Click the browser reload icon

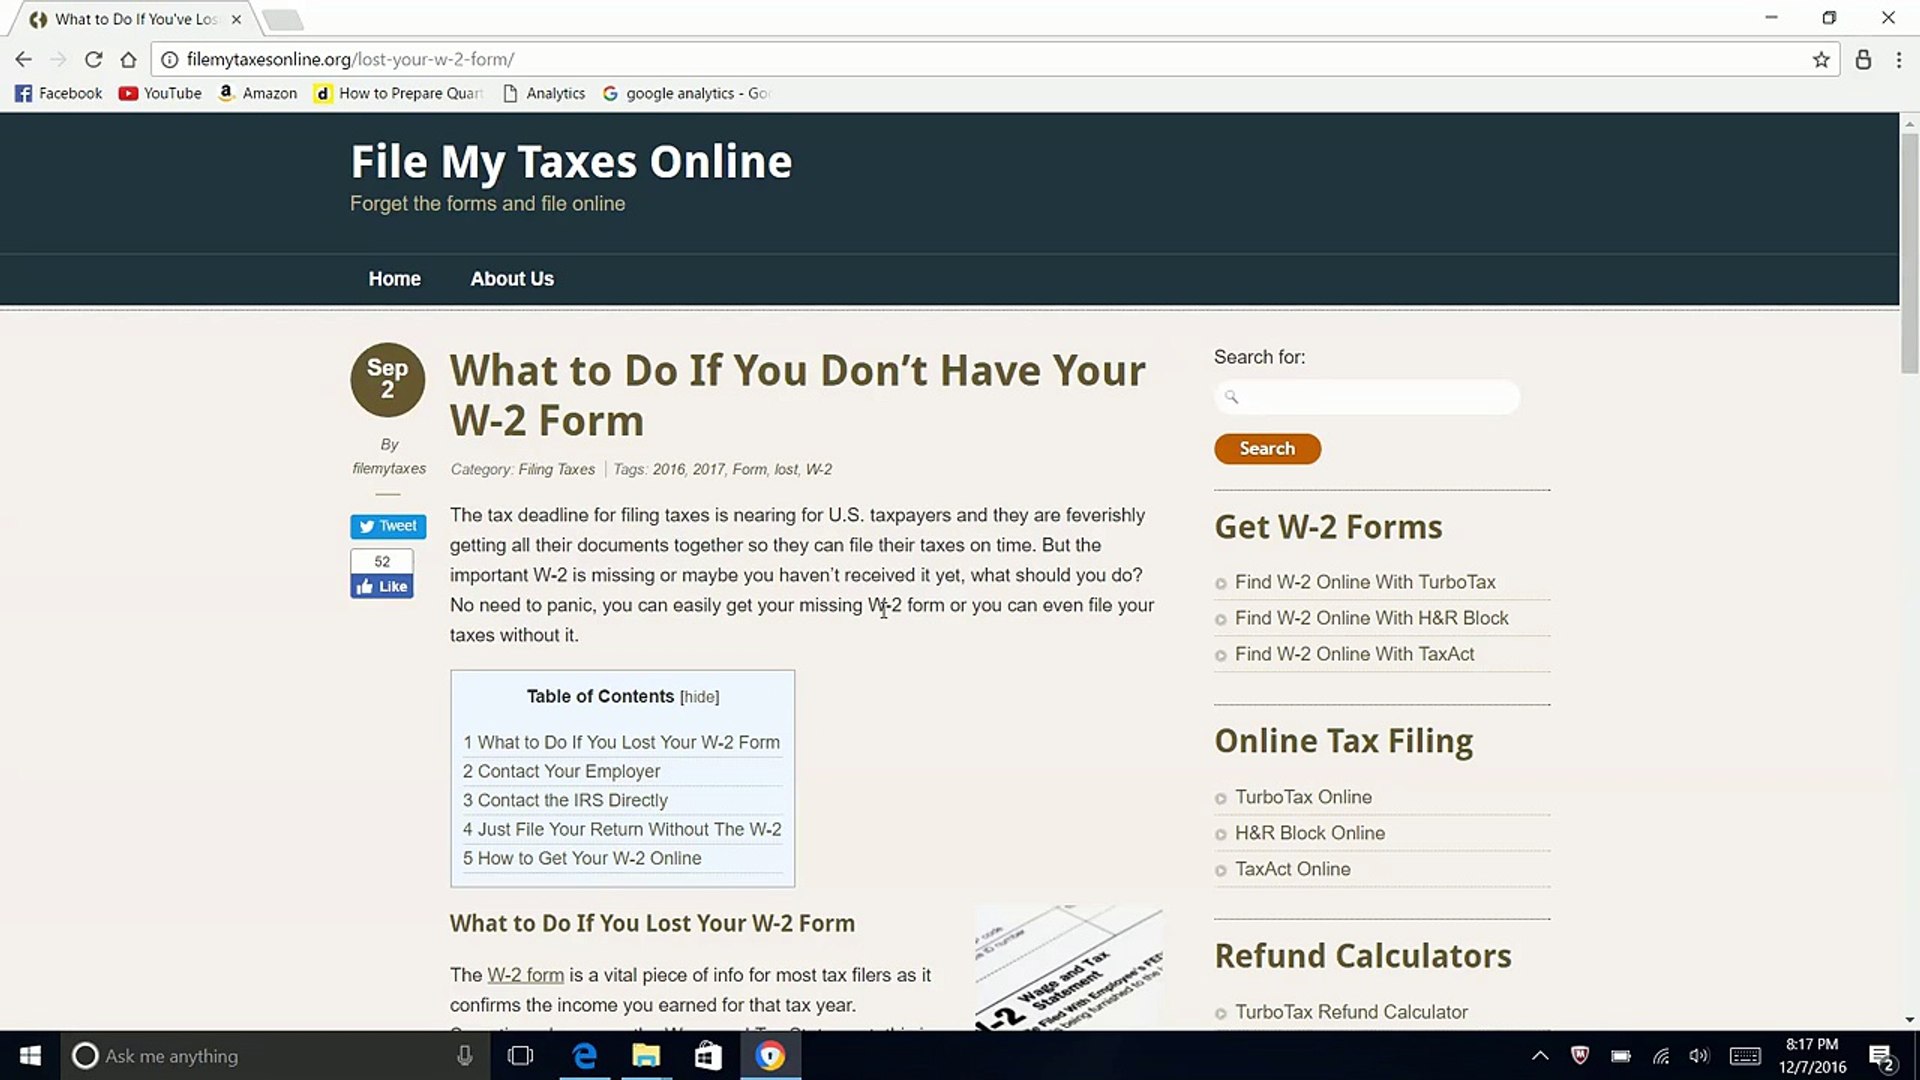click(93, 59)
